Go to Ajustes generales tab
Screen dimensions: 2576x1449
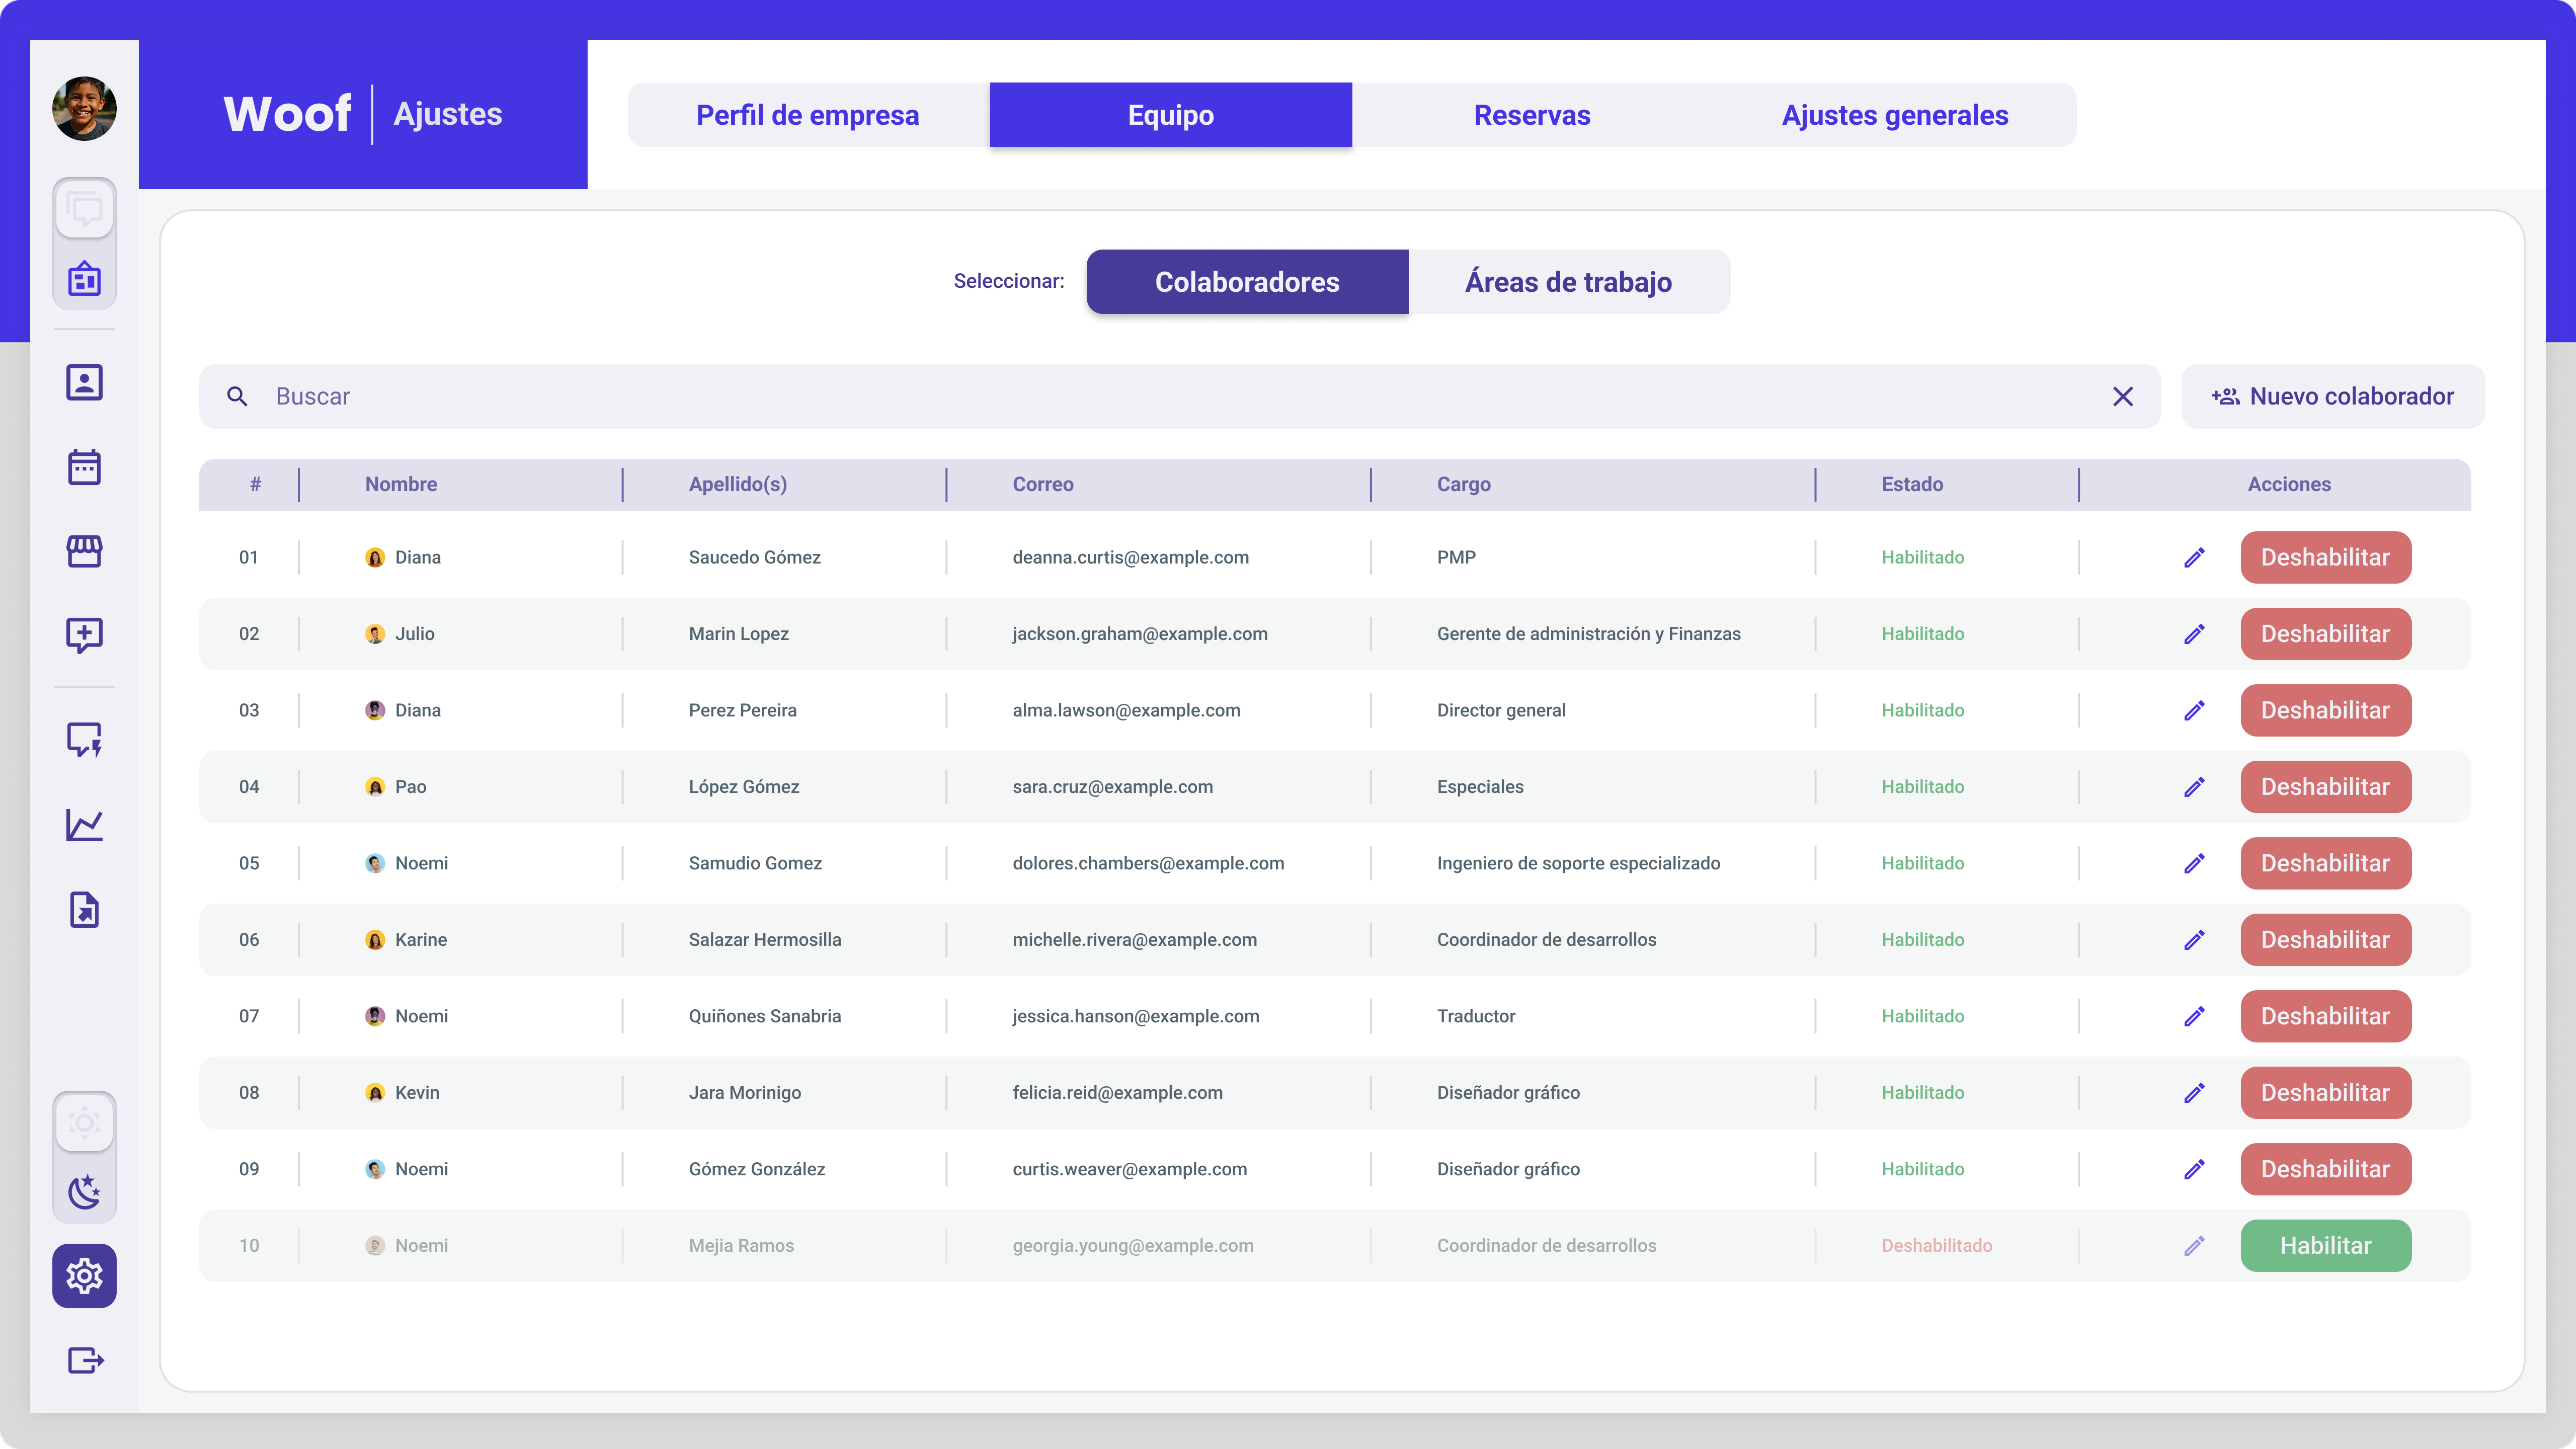[x=1894, y=115]
